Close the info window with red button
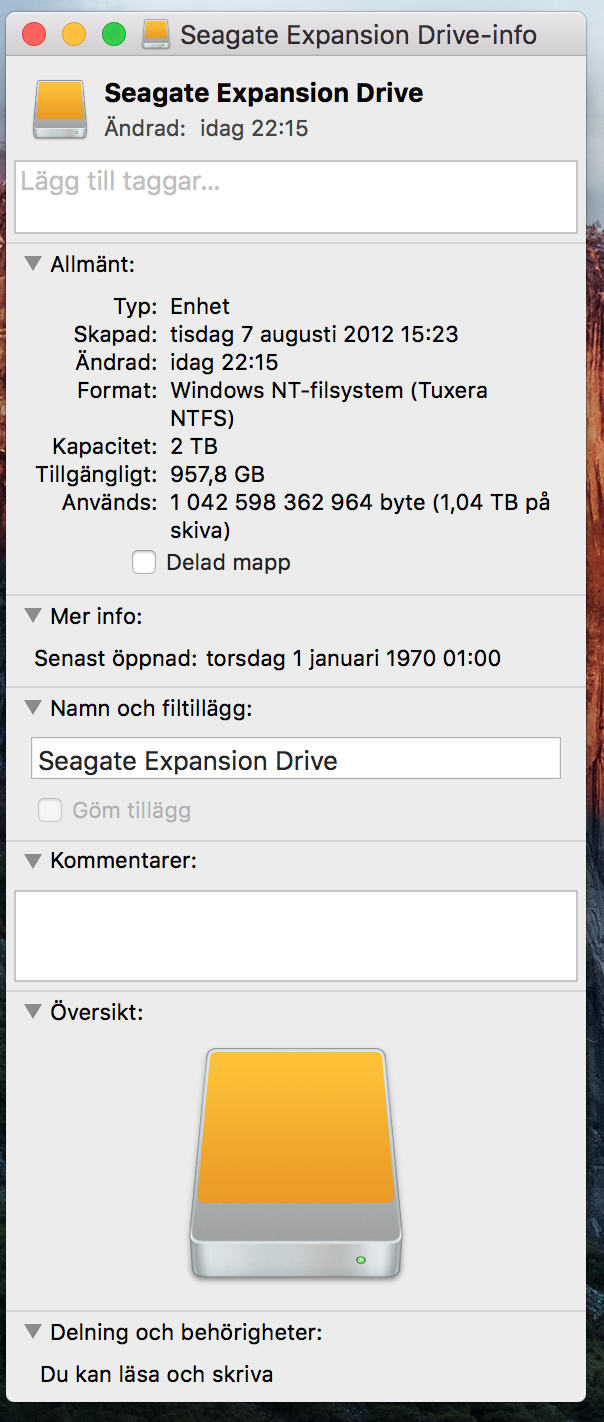The width and height of the screenshot is (604, 1422). (x=34, y=35)
